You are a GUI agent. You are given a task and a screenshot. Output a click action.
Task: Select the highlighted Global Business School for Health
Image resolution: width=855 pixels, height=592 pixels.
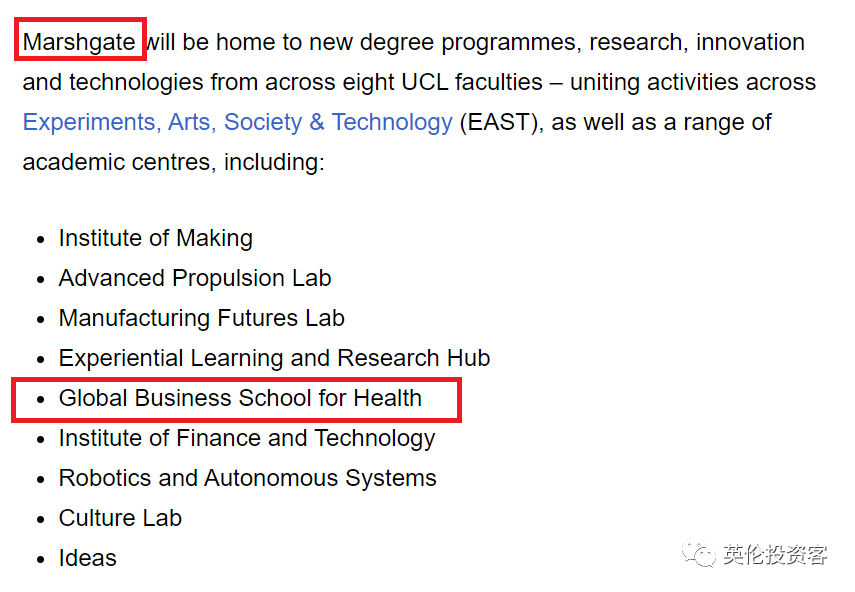pos(240,398)
